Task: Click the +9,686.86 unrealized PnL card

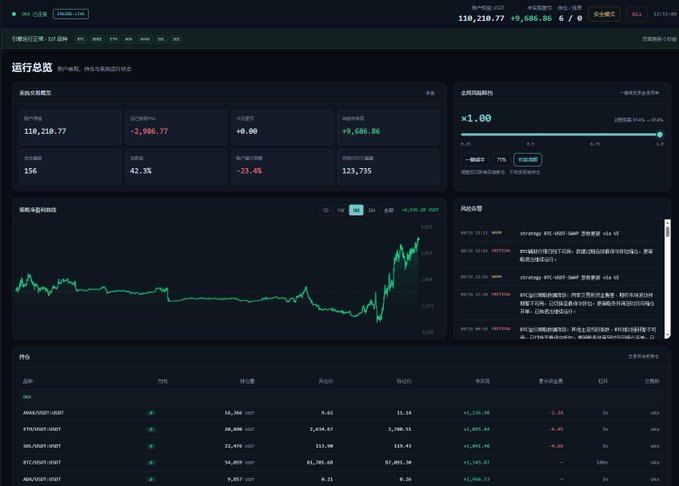Action: coord(388,126)
